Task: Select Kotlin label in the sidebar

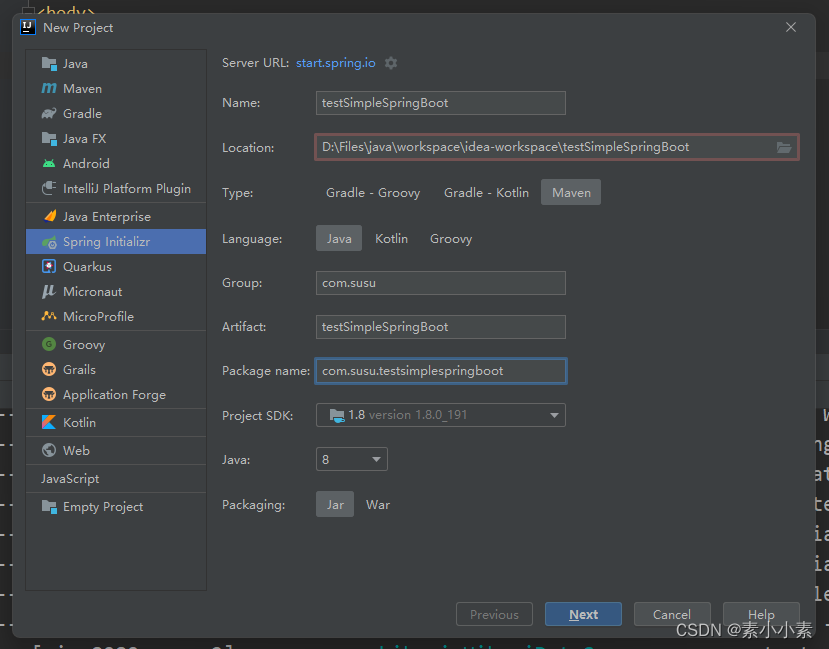Action: pyautogui.click(x=79, y=422)
